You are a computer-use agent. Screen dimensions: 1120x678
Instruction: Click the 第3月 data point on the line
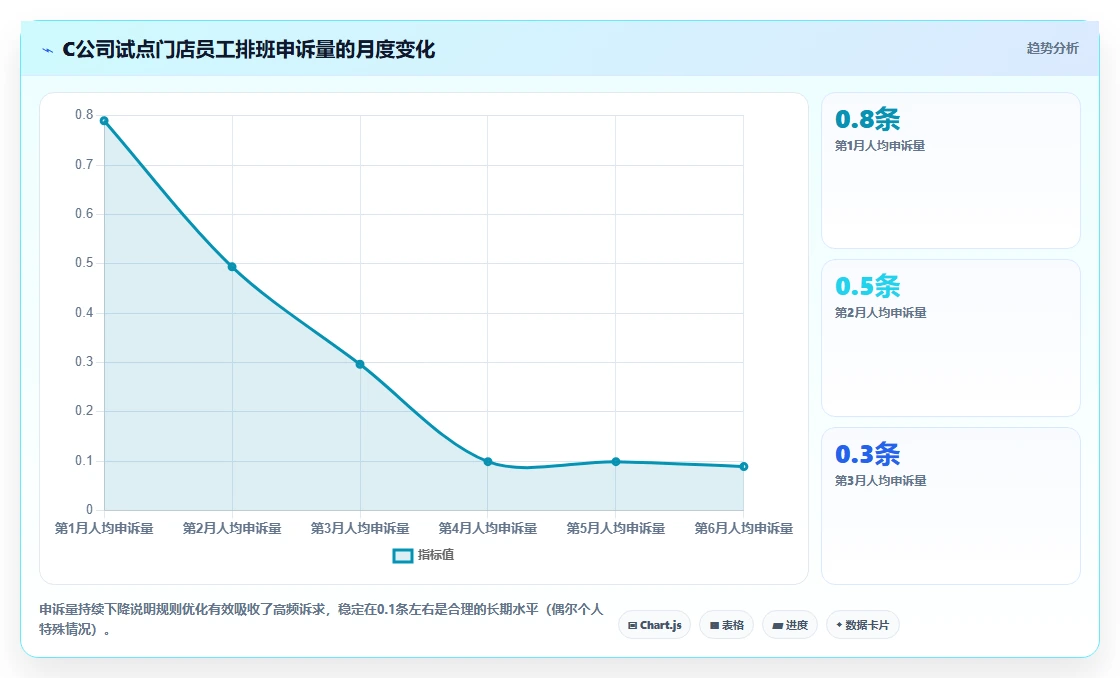[x=360, y=364]
